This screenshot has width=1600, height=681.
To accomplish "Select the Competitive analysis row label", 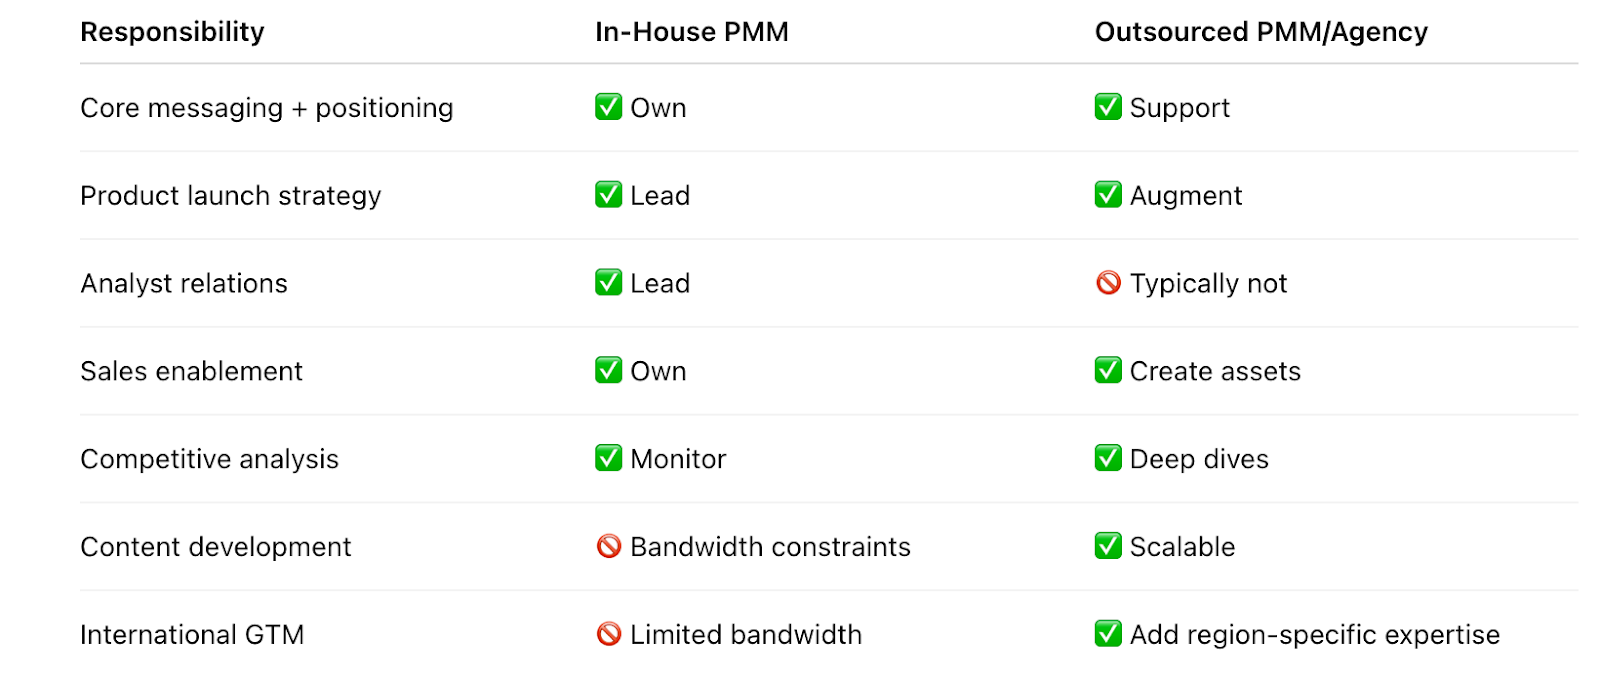I will click(209, 459).
